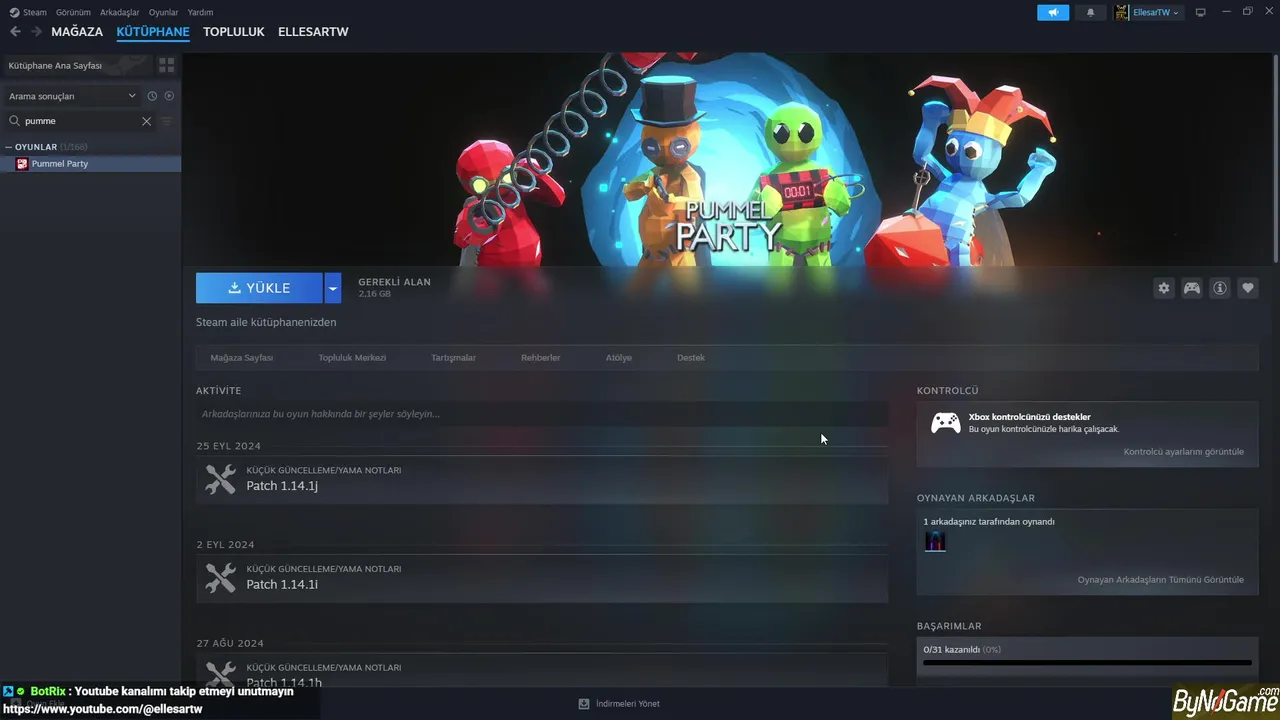This screenshot has width=1280, height=720.
Task: Open Oynayan Arkadaşların Tümünü Görüntüle
Action: pyautogui.click(x=1161, y=580)
